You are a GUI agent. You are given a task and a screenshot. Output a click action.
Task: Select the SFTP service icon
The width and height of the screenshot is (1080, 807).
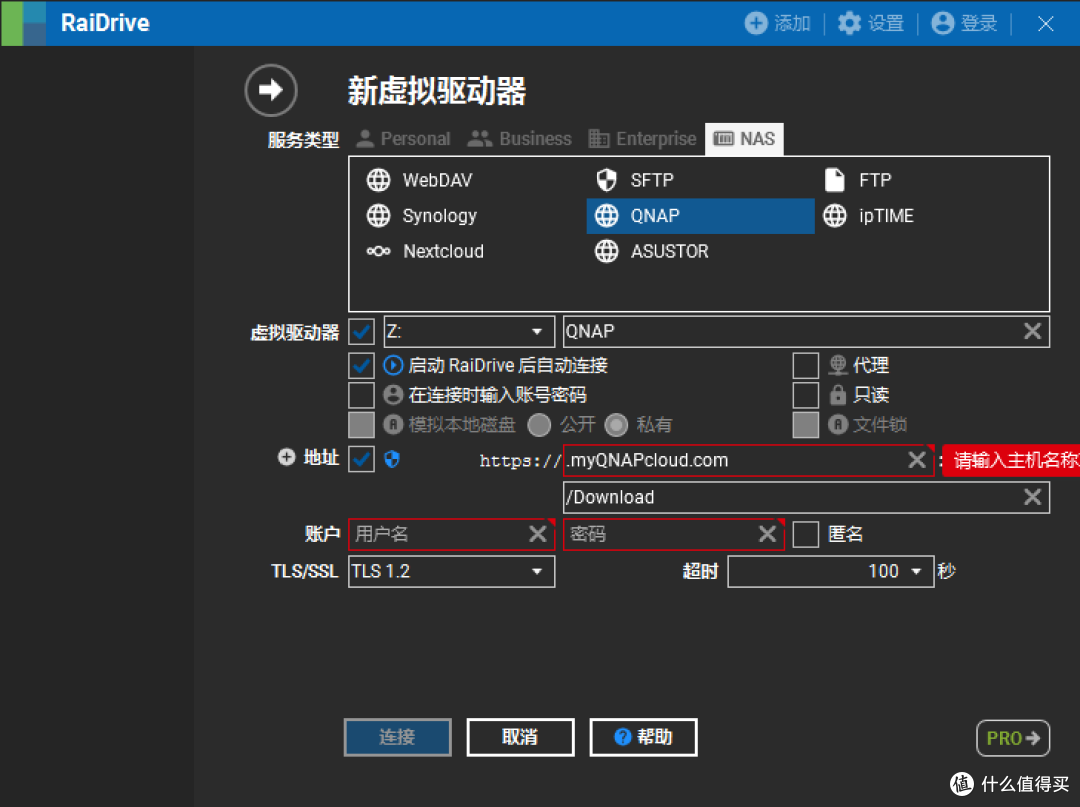[607, 180]
